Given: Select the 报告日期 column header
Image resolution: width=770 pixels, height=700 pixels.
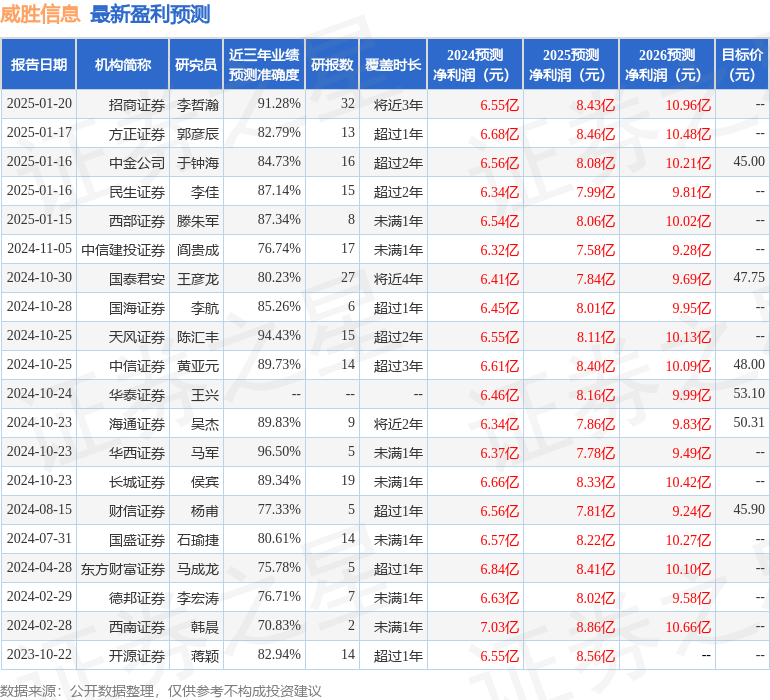Looking at the screenshot, I should [39, 65].
